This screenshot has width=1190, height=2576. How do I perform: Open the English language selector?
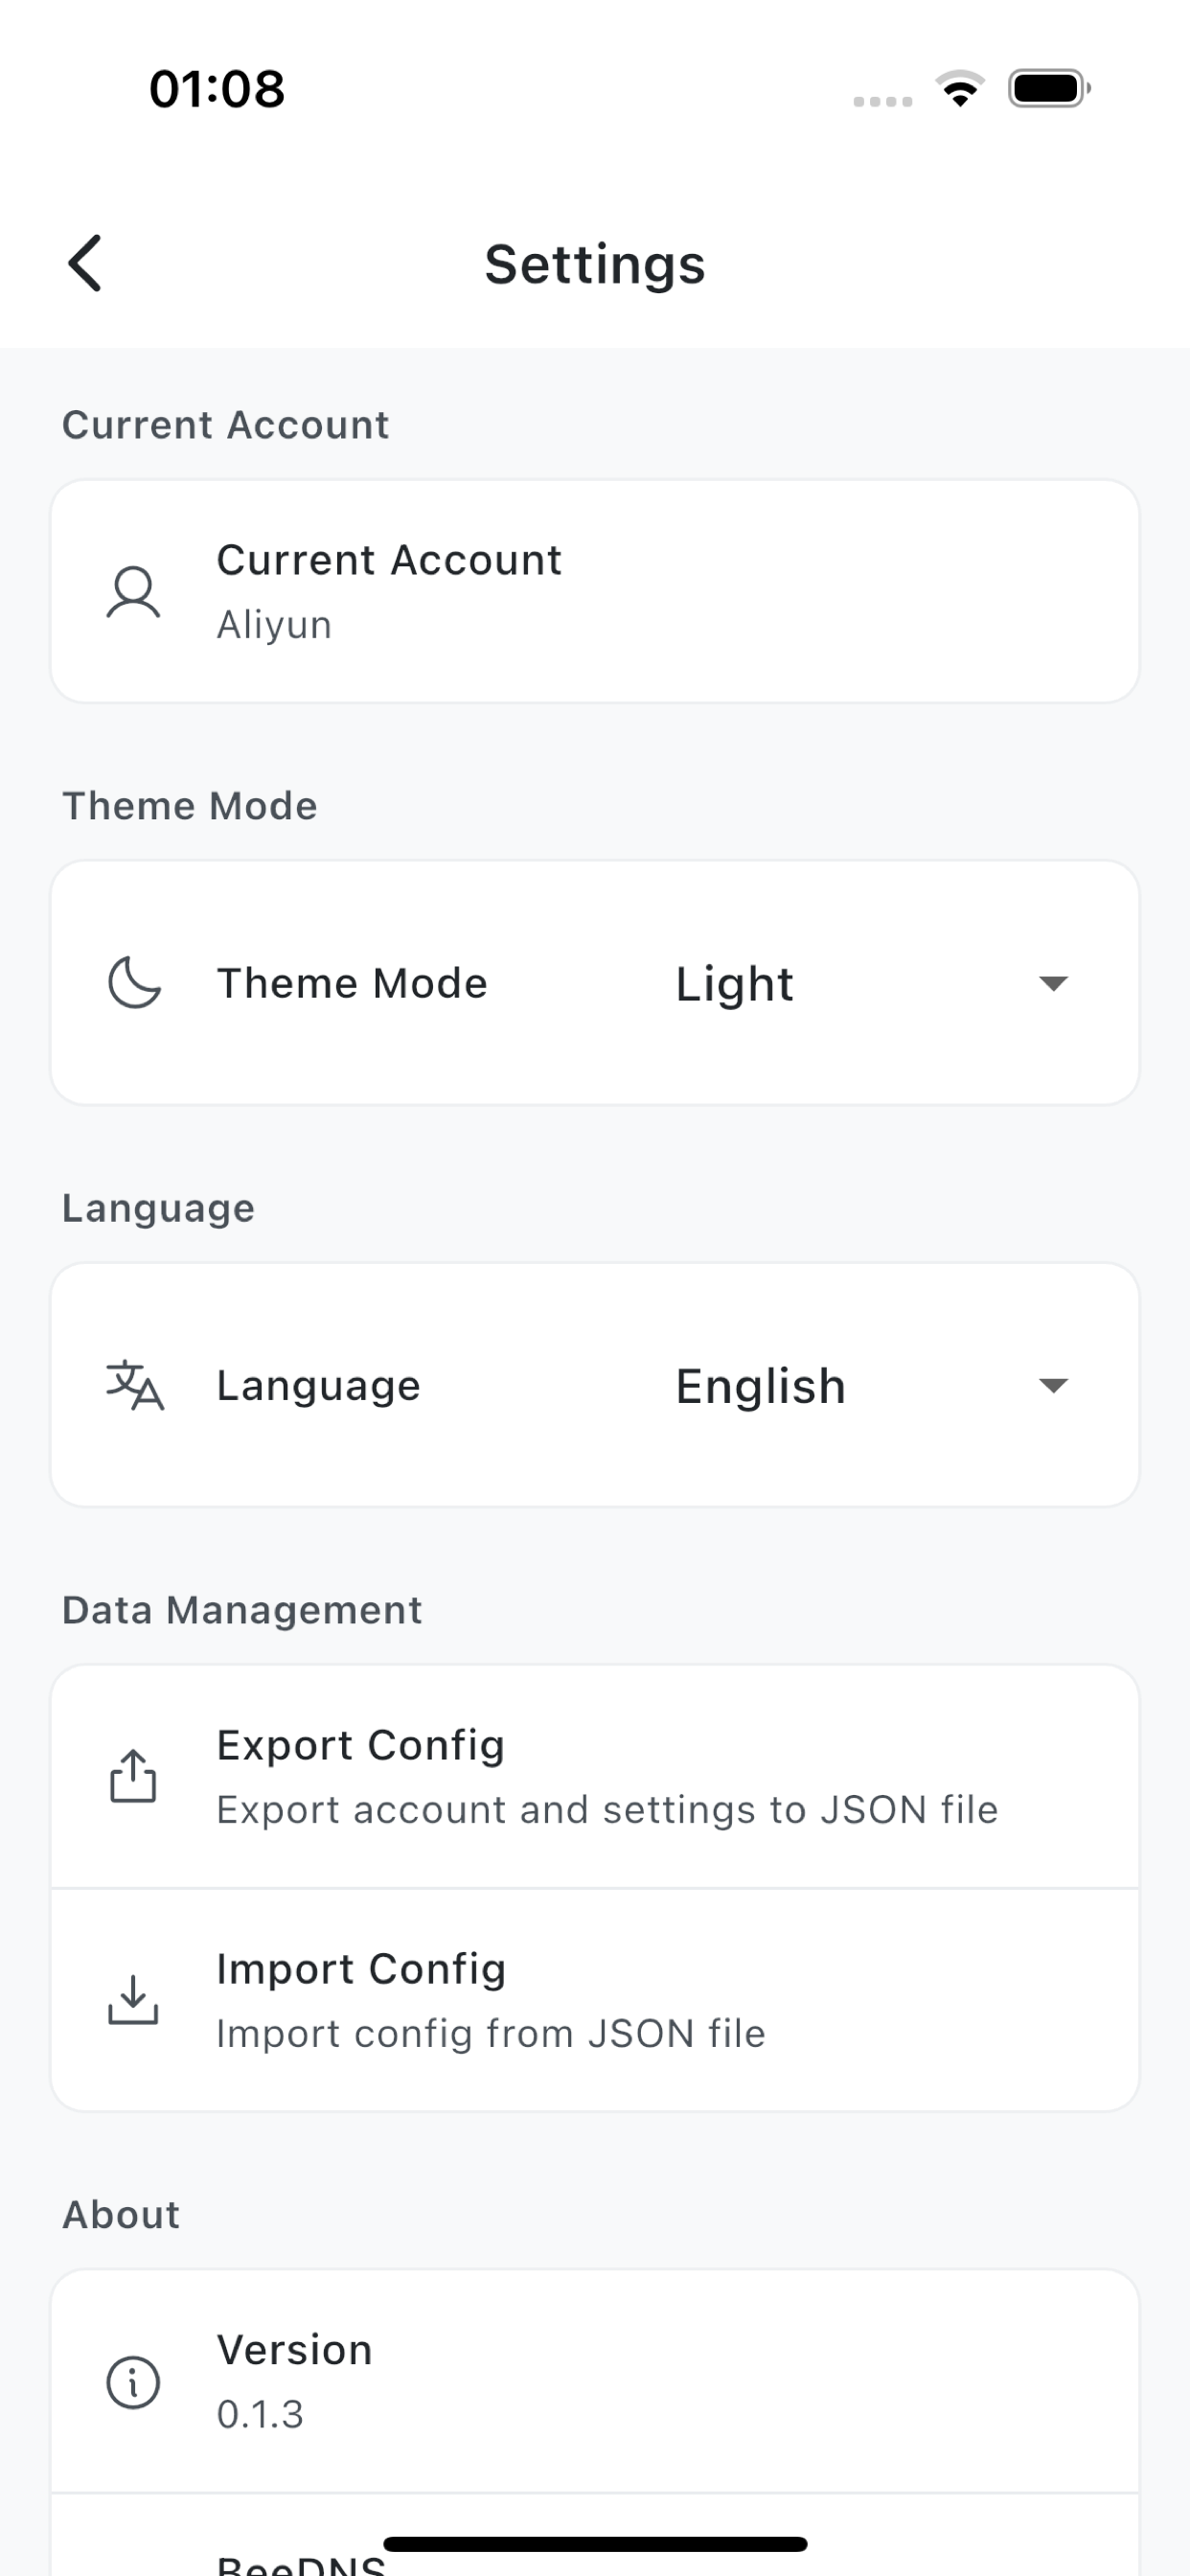point(761,1386)
